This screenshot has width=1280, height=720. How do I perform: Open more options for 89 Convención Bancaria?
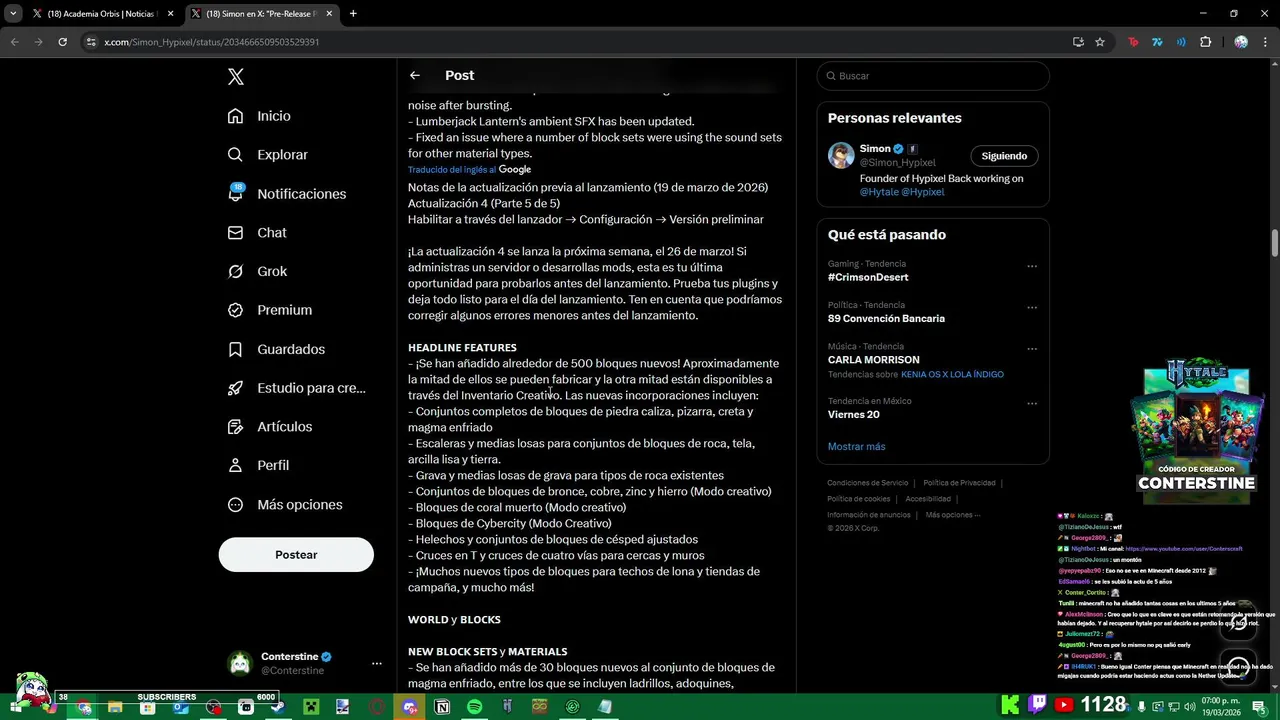1032,307
